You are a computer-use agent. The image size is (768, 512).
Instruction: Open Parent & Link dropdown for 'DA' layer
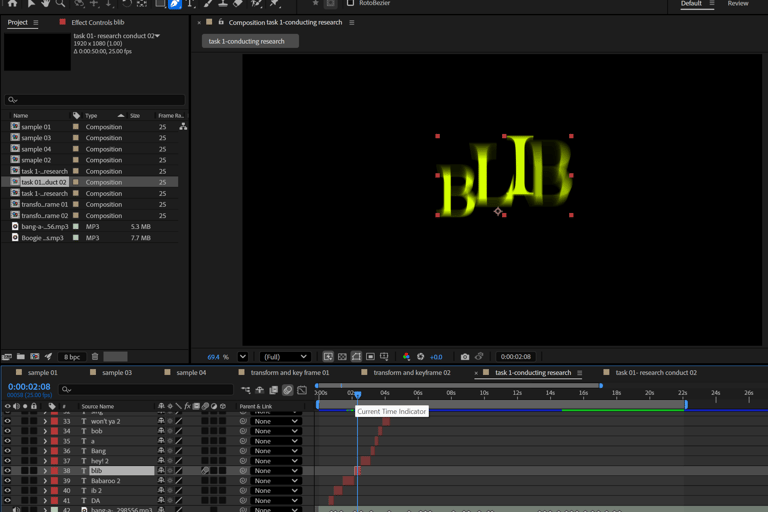pyautogui.click(x=276, y=501)
